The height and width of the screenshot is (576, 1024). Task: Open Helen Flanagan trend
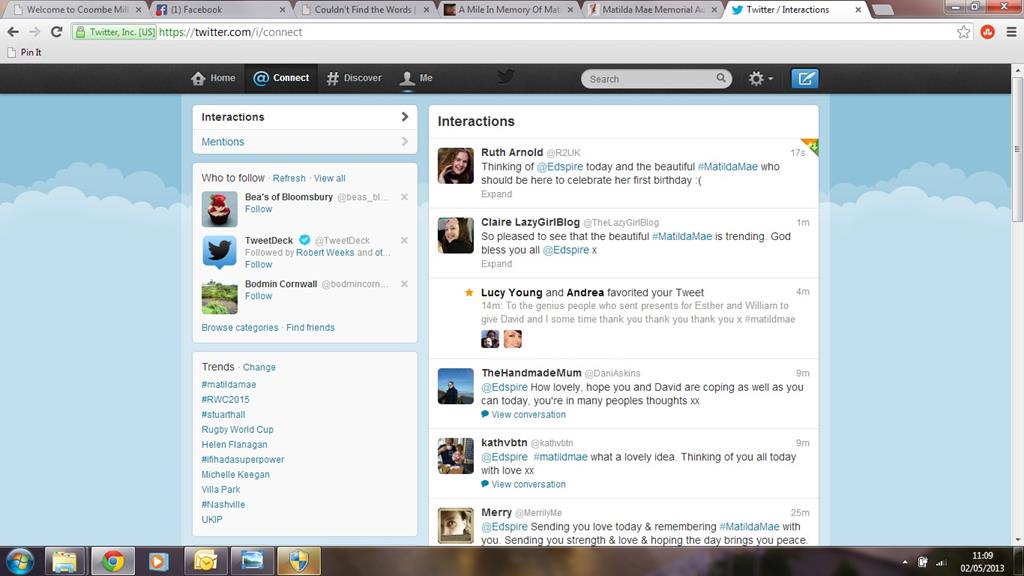point(234,445)
